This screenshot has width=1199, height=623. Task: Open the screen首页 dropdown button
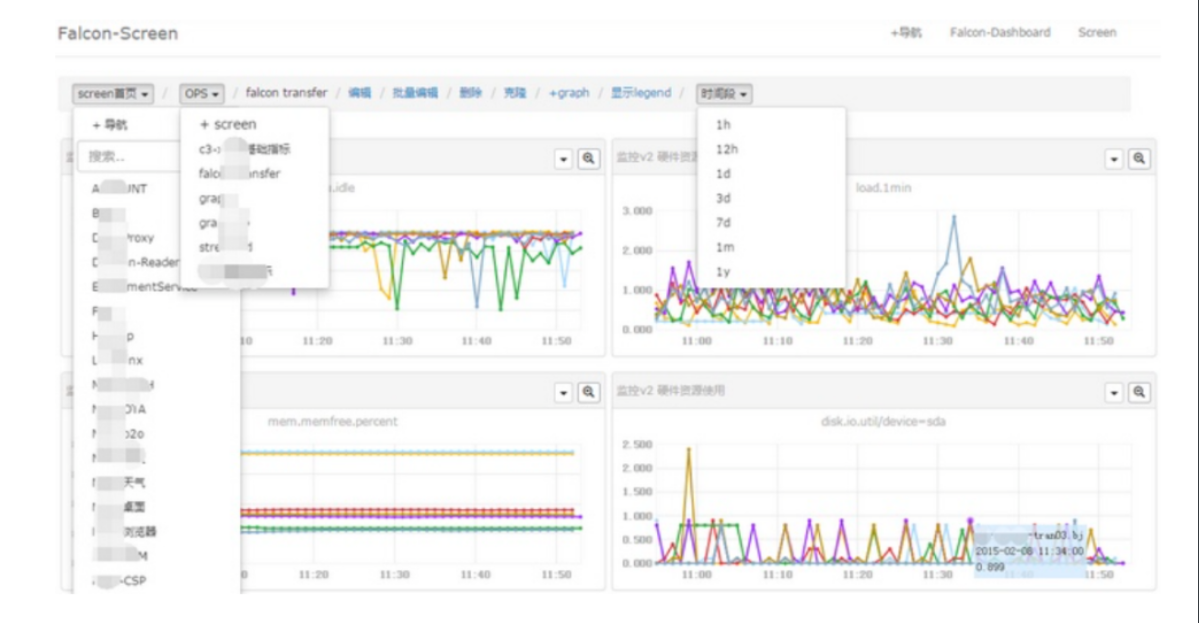tap(113, 93)
